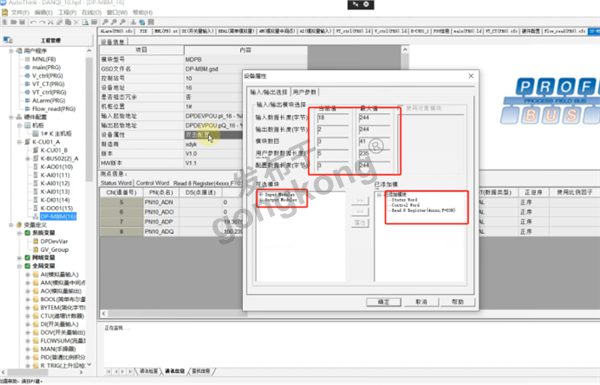Viewport: 600px width, 385px height.
Task: Click the 属性 button between module lists
Action: (x=360, y=222)
